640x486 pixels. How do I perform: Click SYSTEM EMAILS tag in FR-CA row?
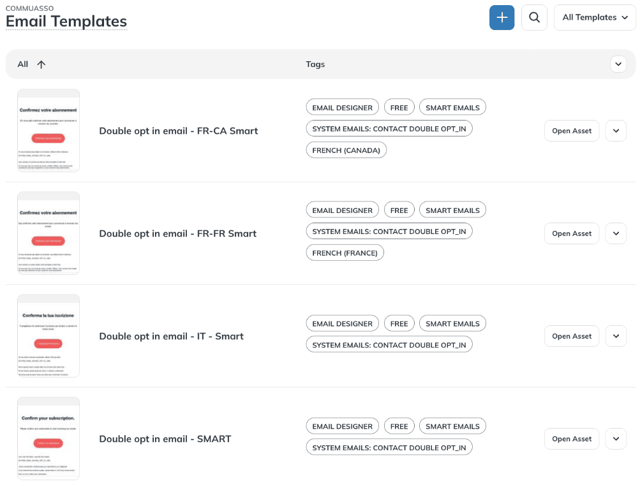(389, 129)
